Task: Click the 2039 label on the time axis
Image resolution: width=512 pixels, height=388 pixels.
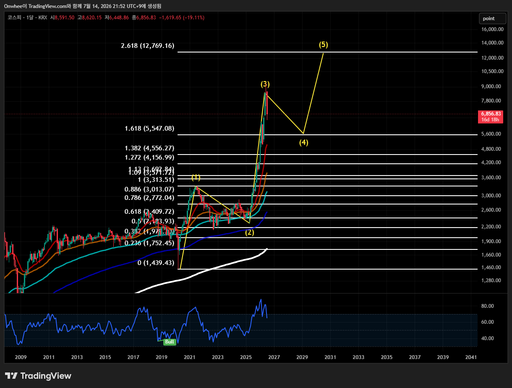Action: point(443,357)
